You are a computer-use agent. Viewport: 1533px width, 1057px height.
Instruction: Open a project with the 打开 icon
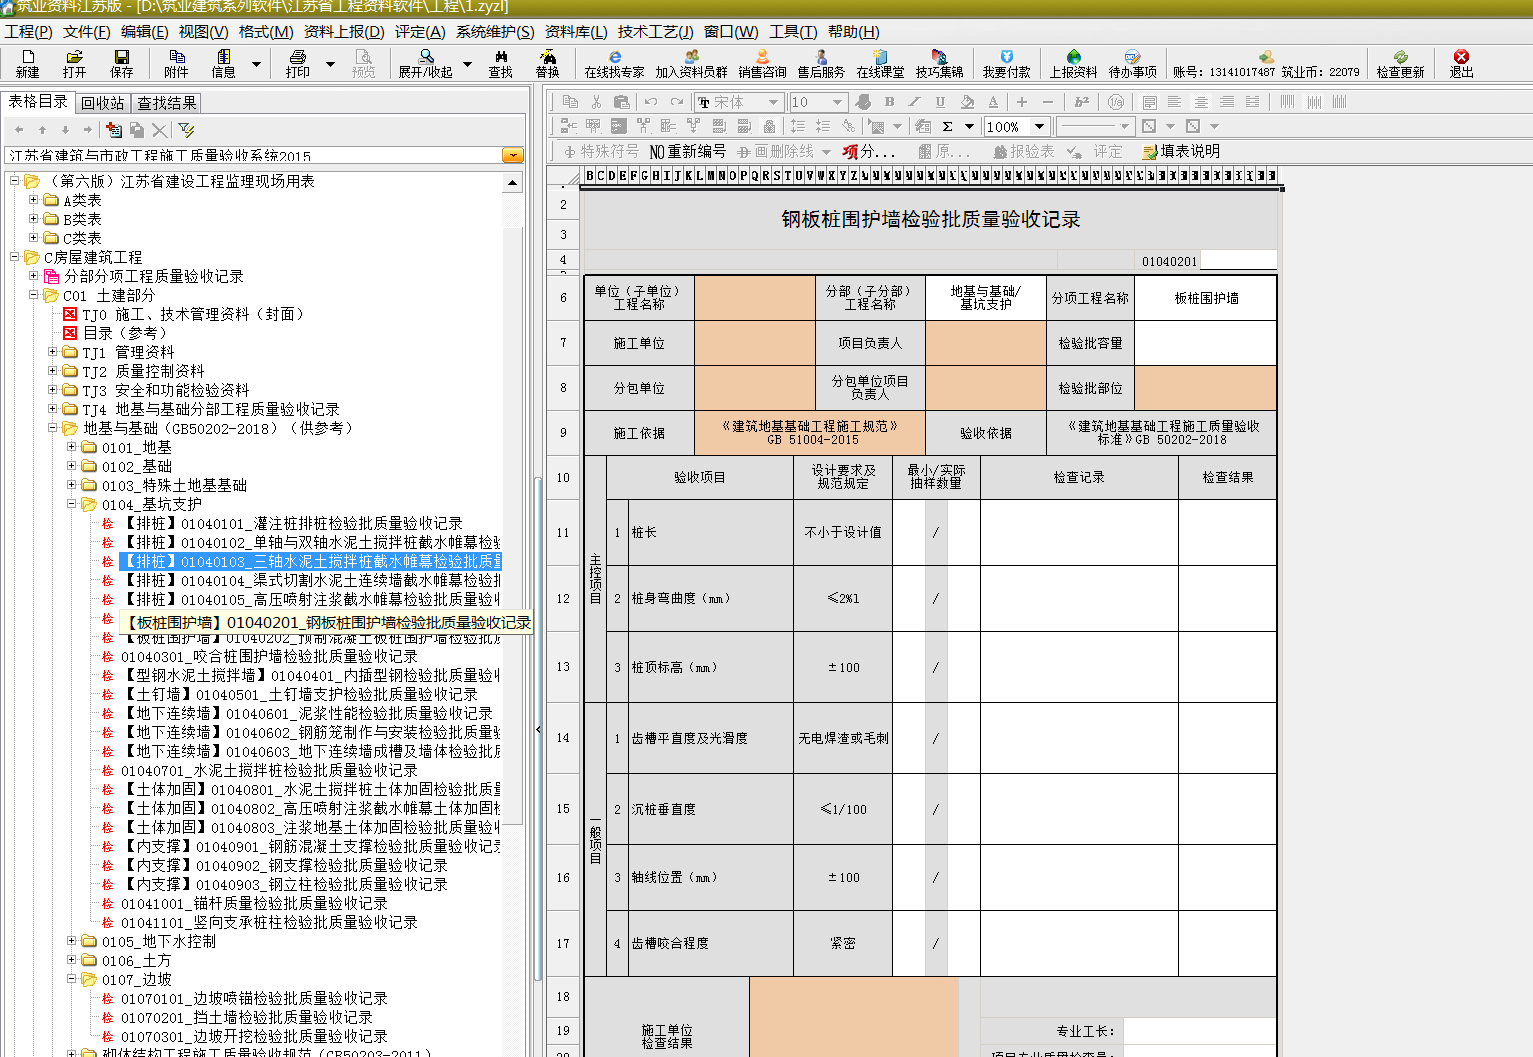pos(74,64)
